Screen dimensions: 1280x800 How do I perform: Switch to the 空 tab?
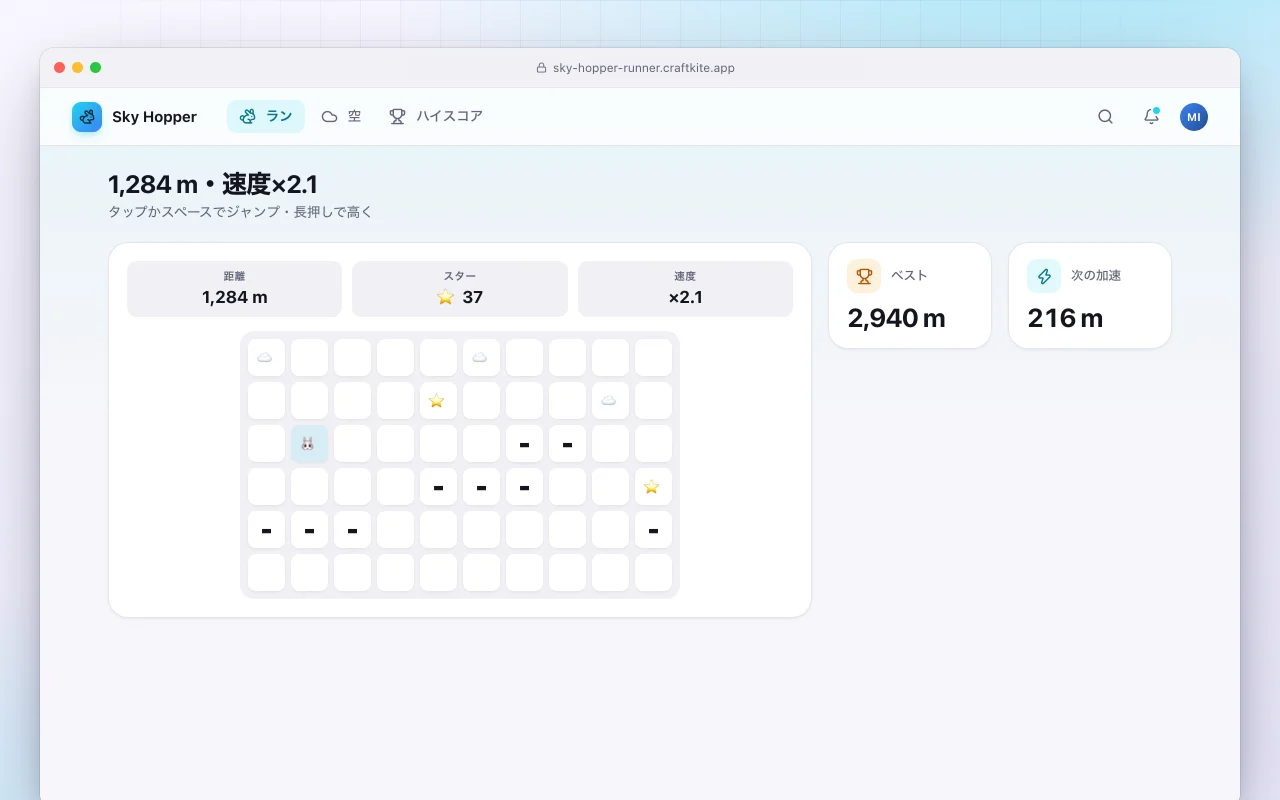pyautogui.click(x=341, y=116)
